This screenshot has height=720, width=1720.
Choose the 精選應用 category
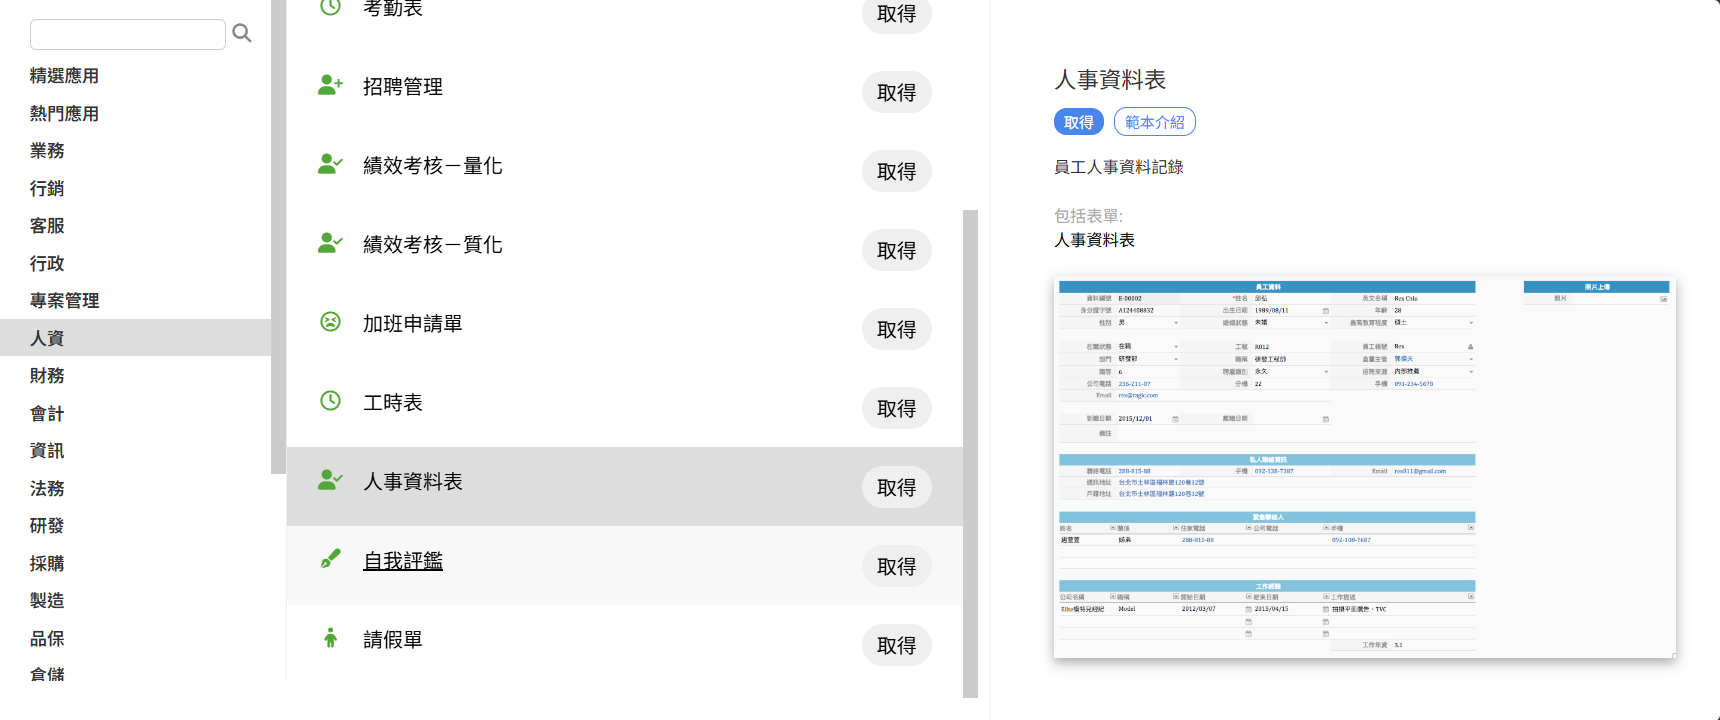(64, 76)
